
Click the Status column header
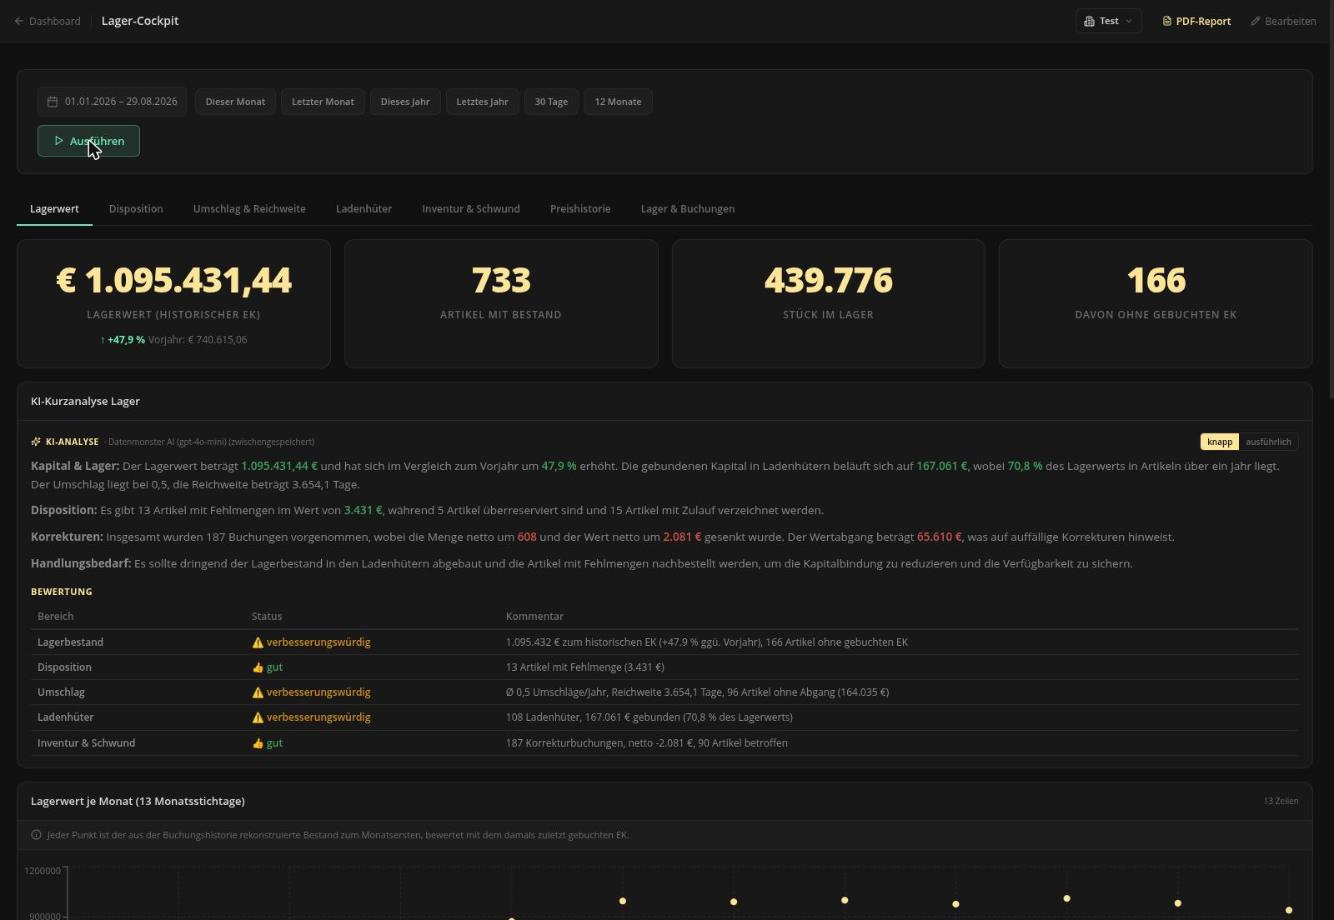coord(267,616)
